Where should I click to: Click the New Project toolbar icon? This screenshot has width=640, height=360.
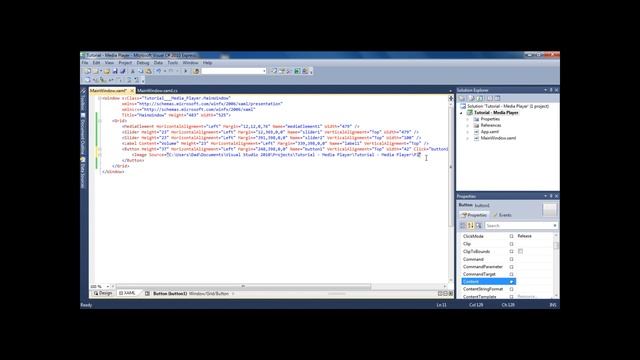[x=87, y=71]
